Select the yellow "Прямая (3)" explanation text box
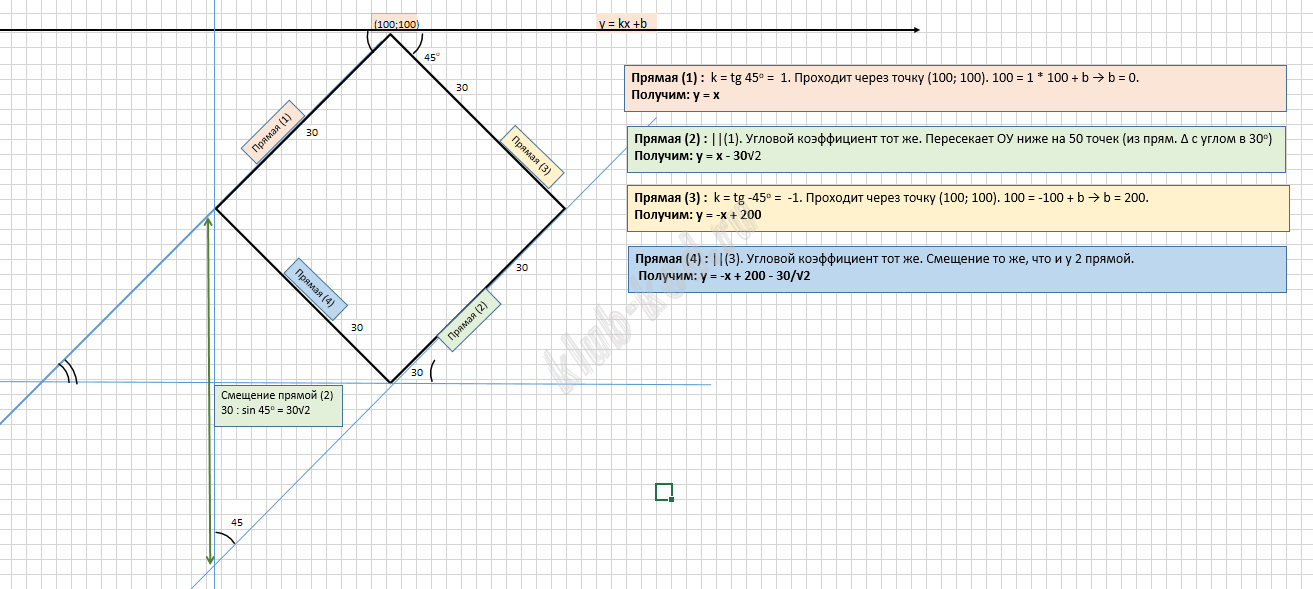Image resolution: width=1313 pixels, height=589 pixels. point(956,207)
